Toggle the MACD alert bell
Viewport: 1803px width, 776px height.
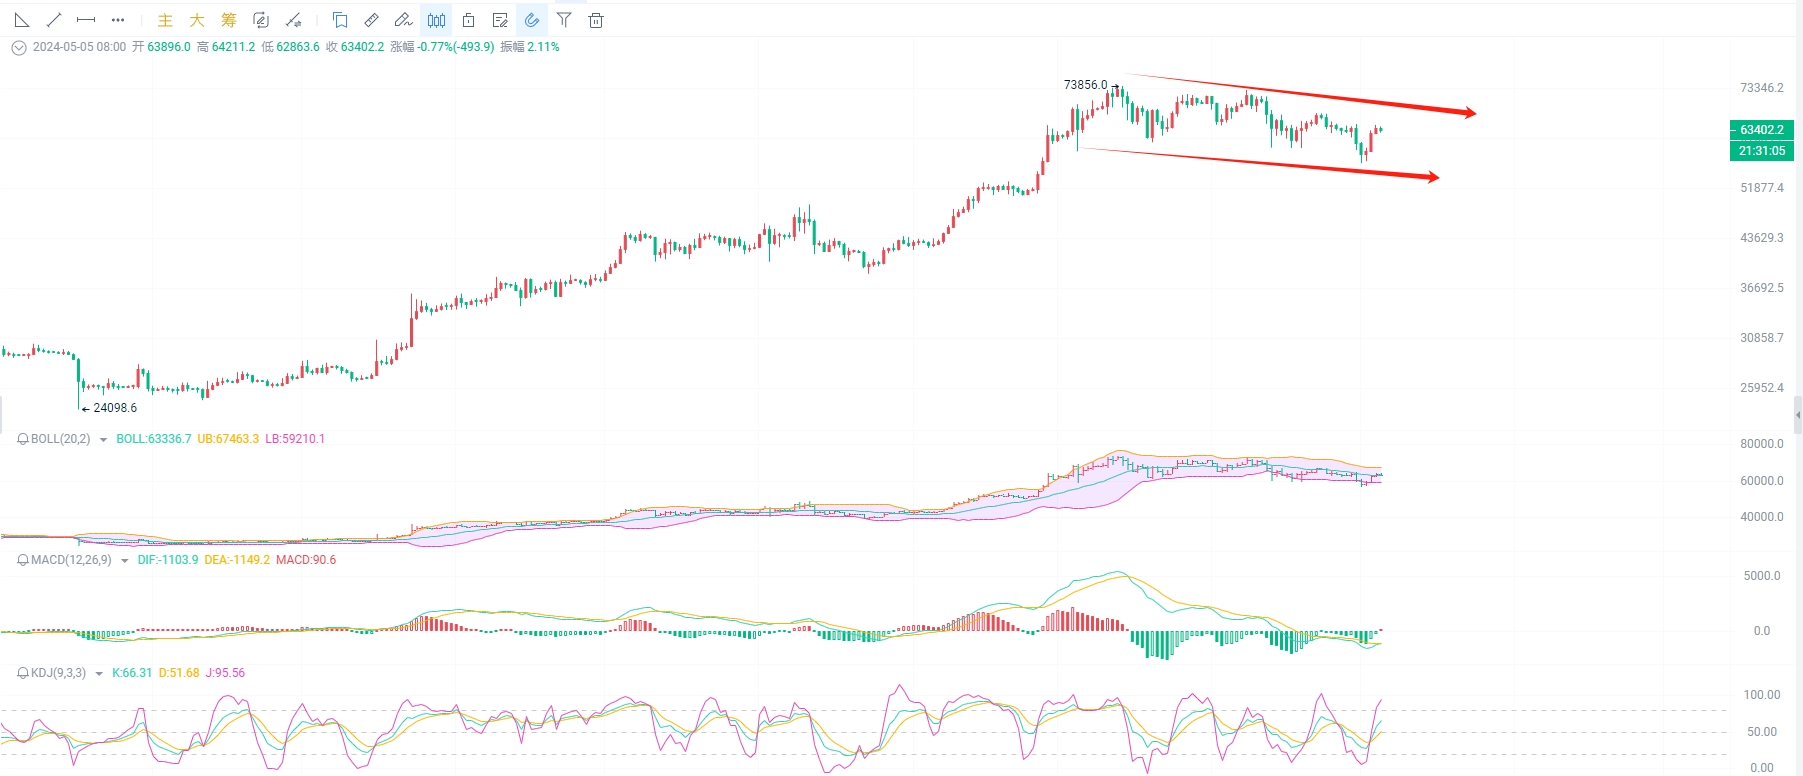point(23,560)
